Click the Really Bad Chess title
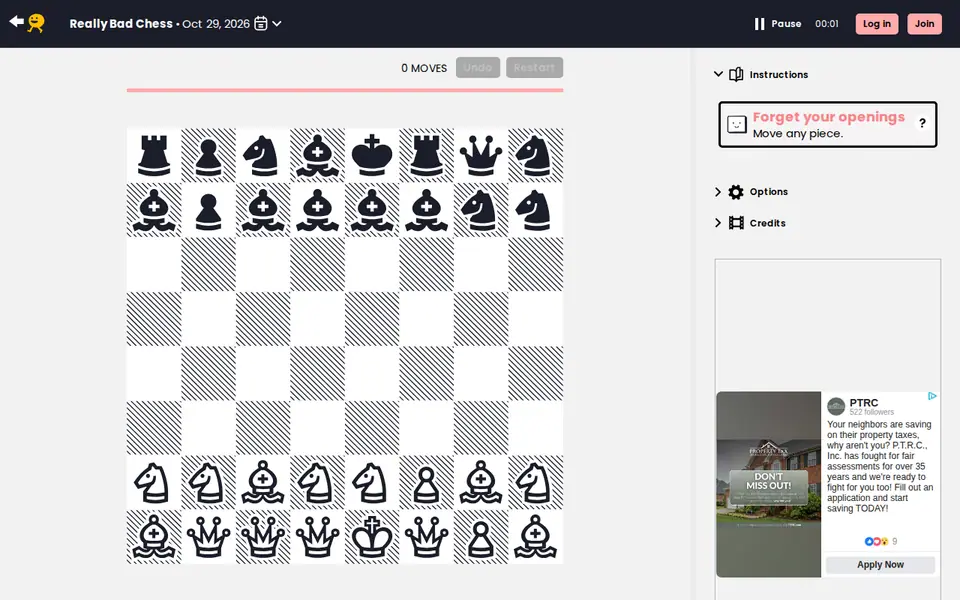 point(121,23)
